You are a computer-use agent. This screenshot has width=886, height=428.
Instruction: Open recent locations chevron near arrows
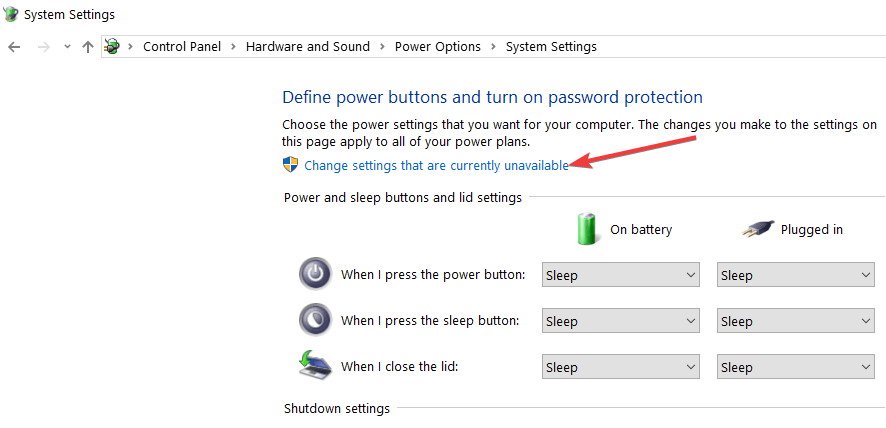67,47
